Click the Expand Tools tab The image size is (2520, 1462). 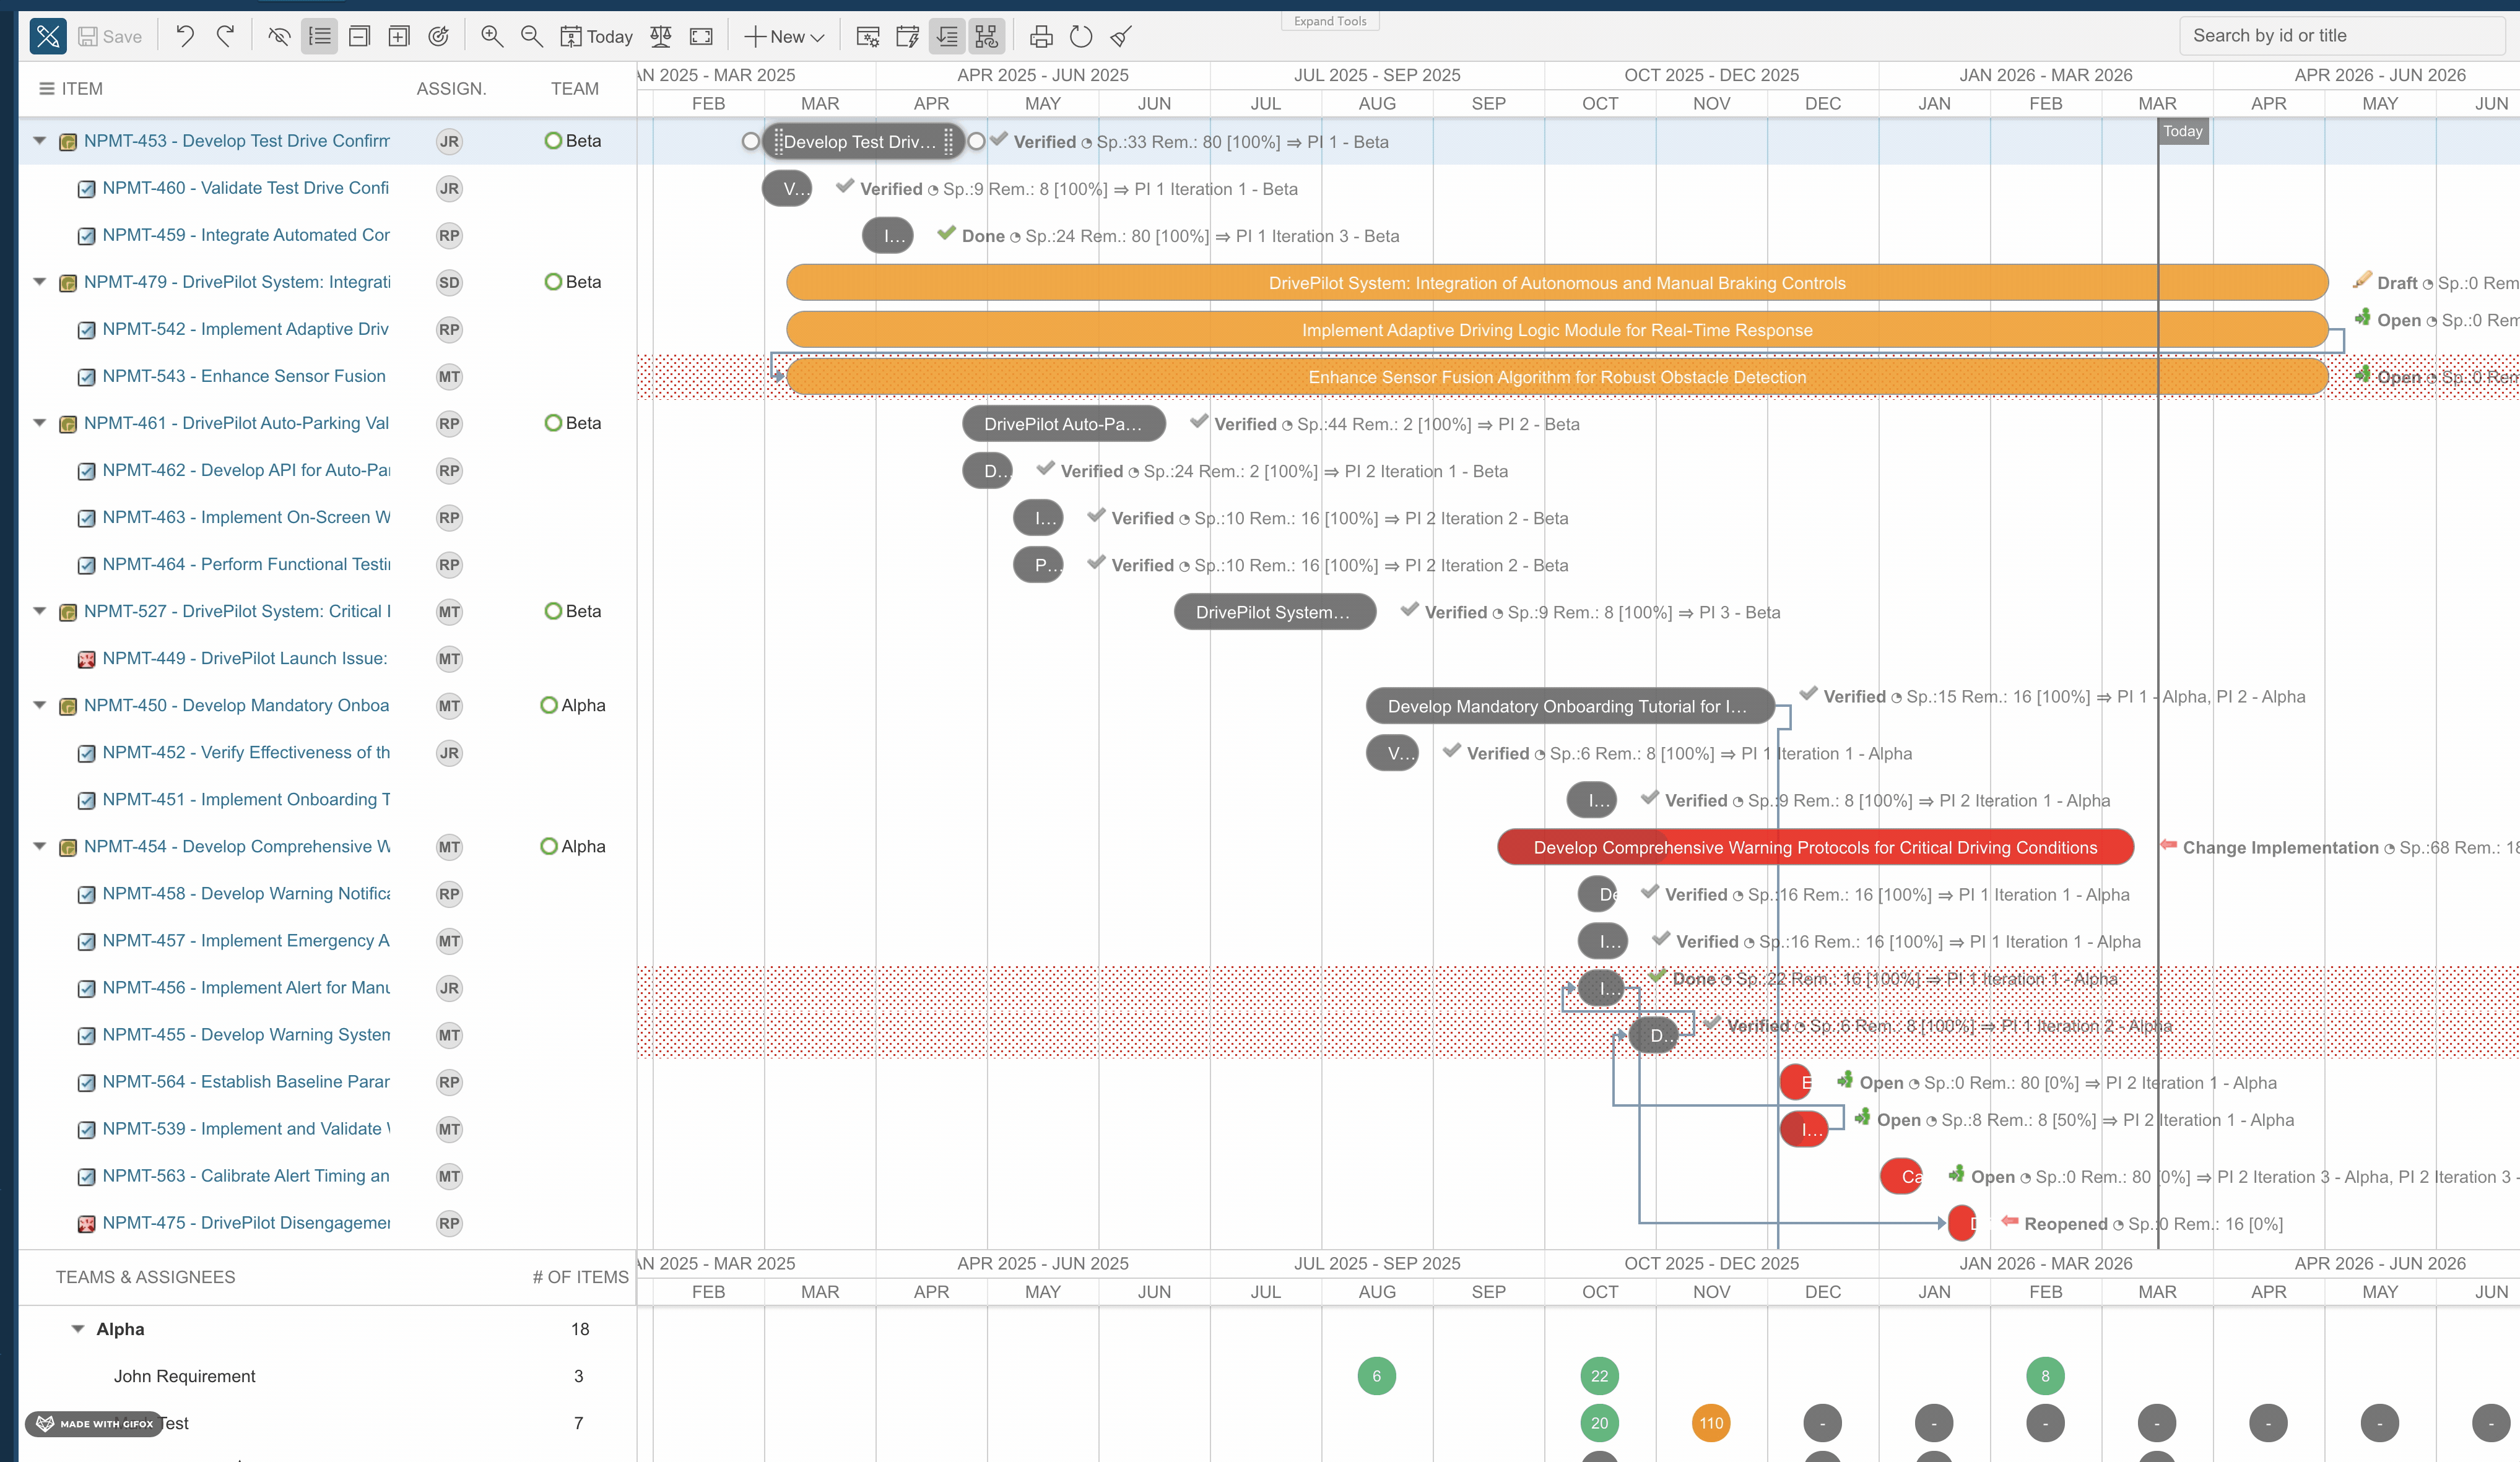pyautogui.click(x=1329, y=21)
